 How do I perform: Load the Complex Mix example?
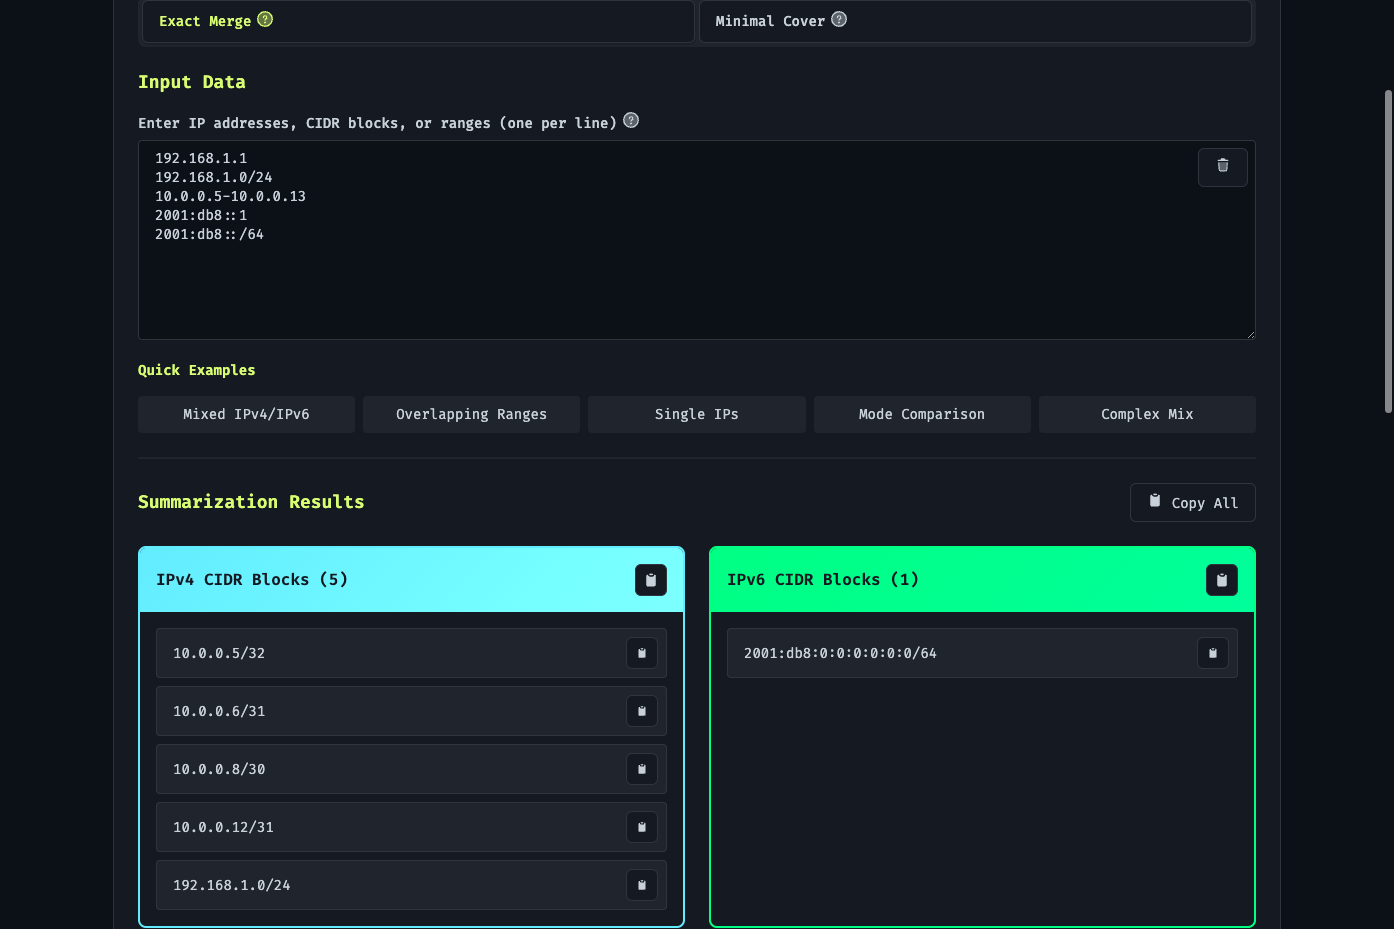[x=1147, y=414]
